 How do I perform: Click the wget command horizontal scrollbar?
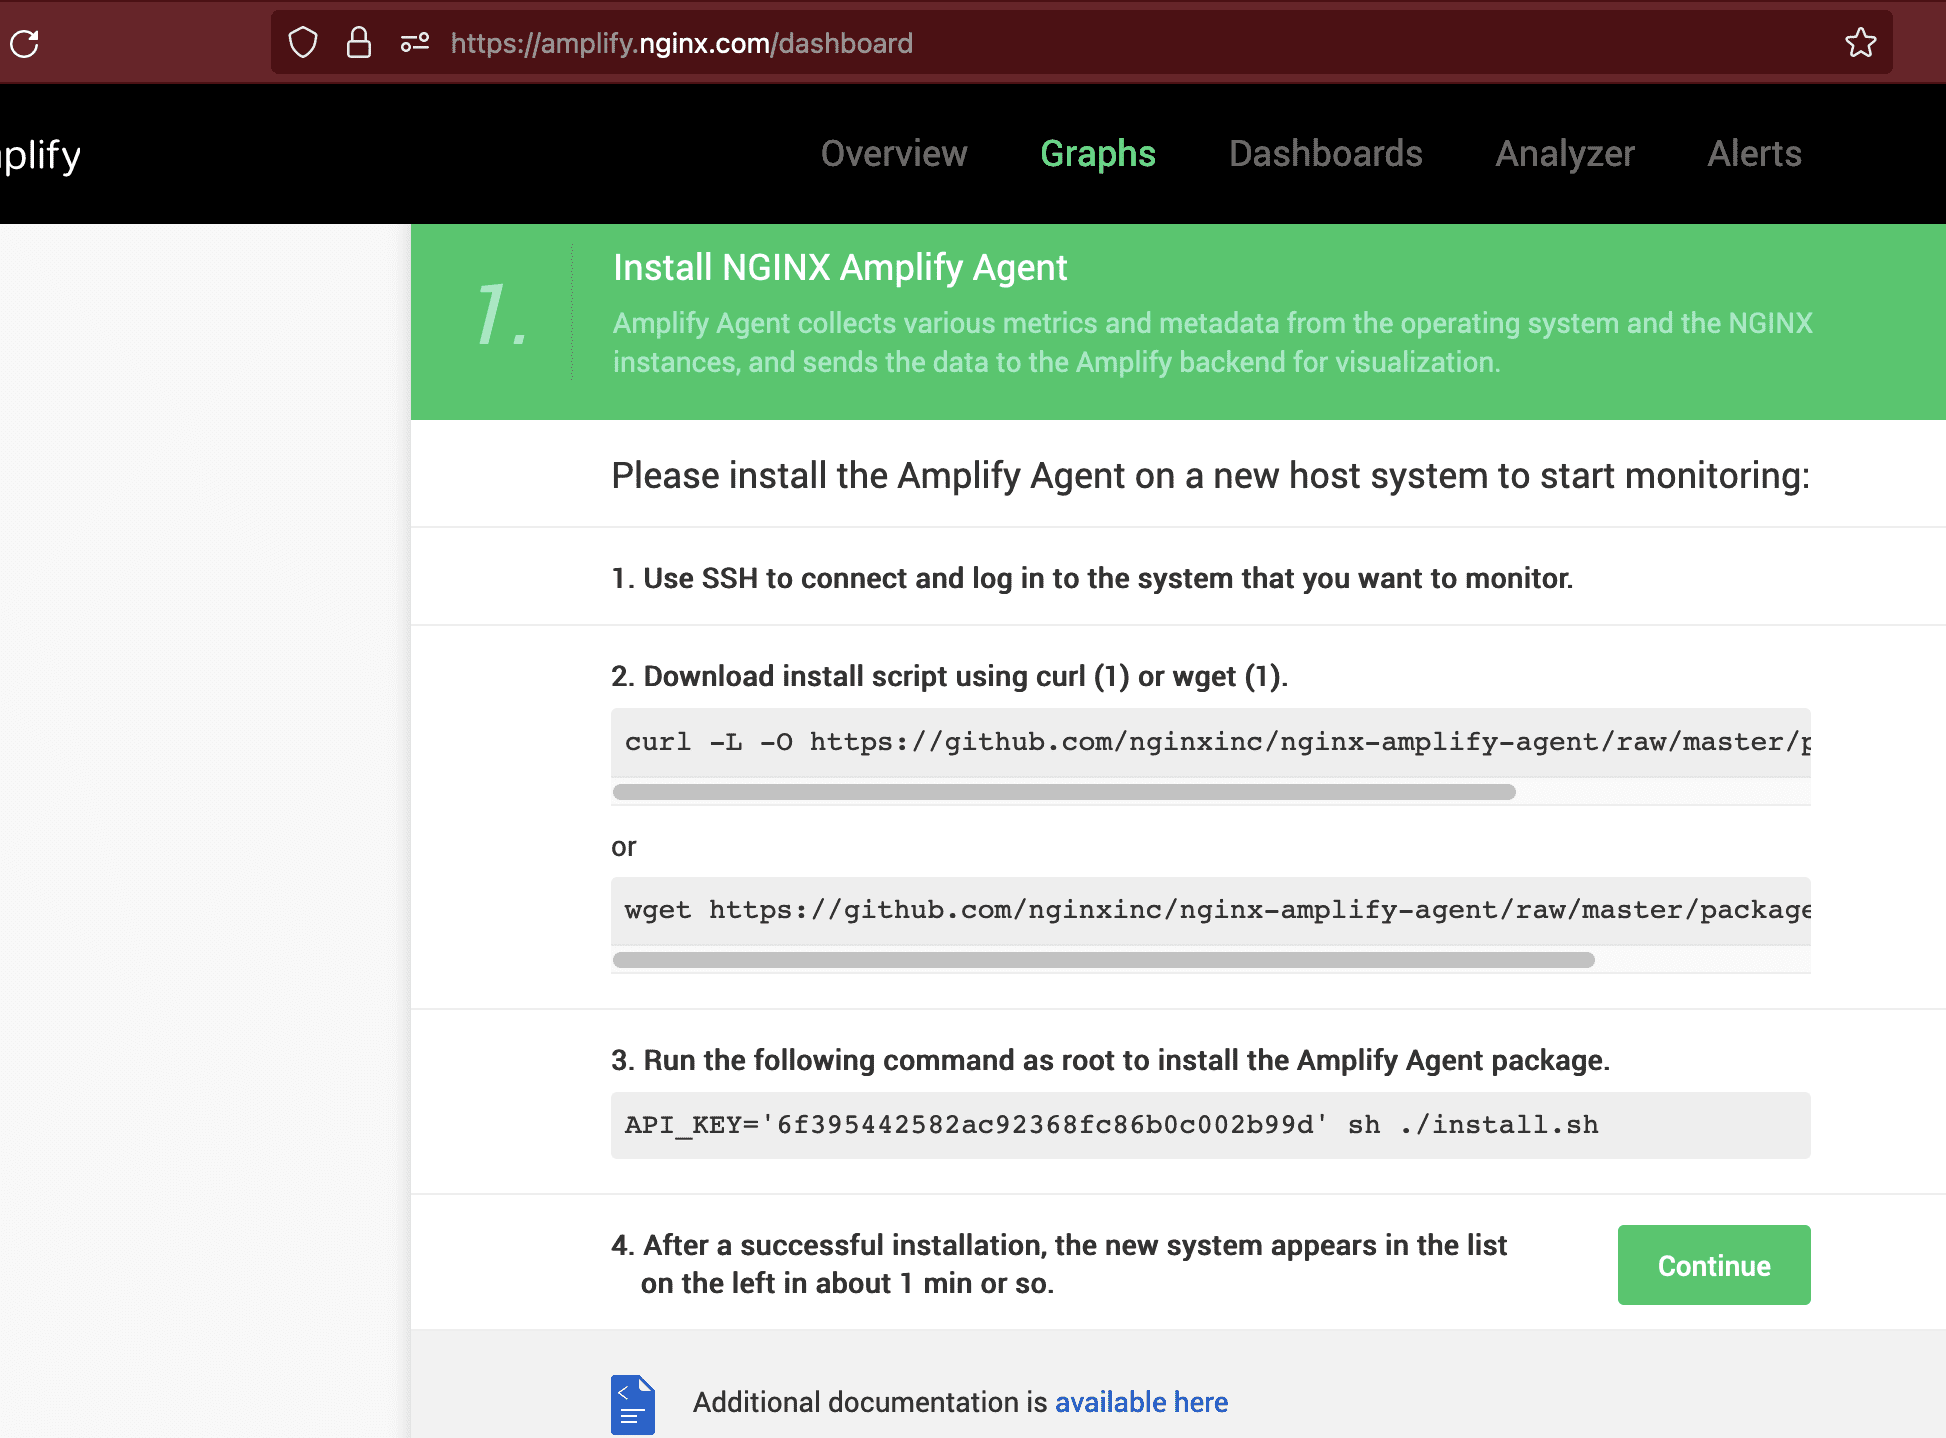click(x=1103, y=960)
